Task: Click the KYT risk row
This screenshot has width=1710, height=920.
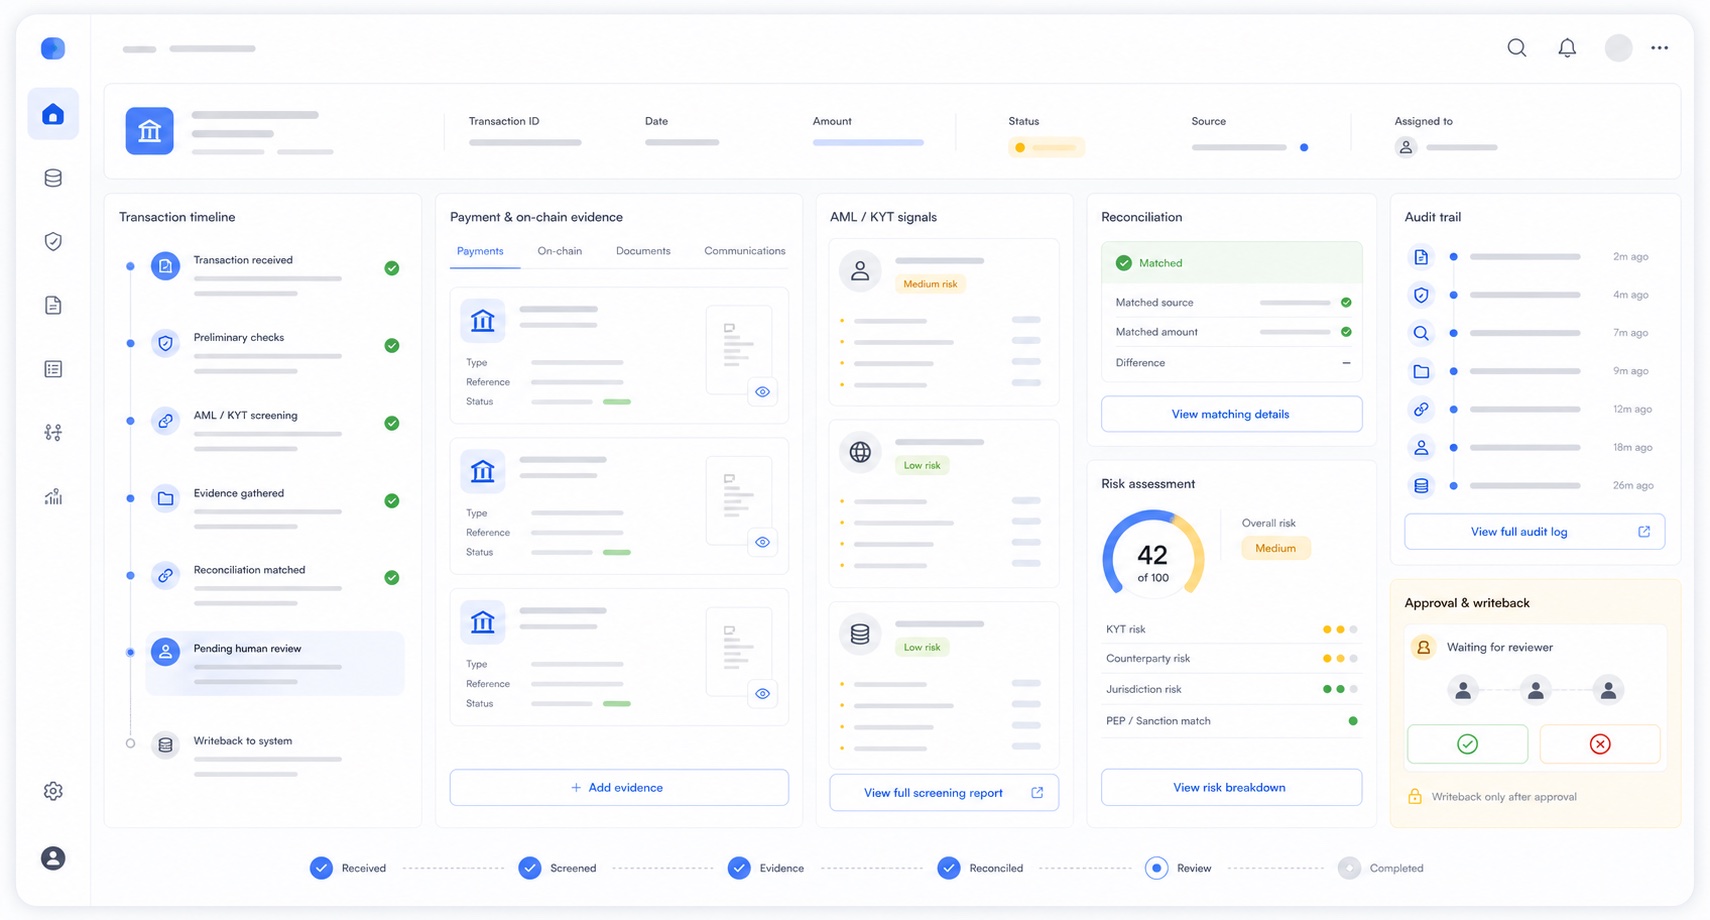Action: tap(1231, 629)
